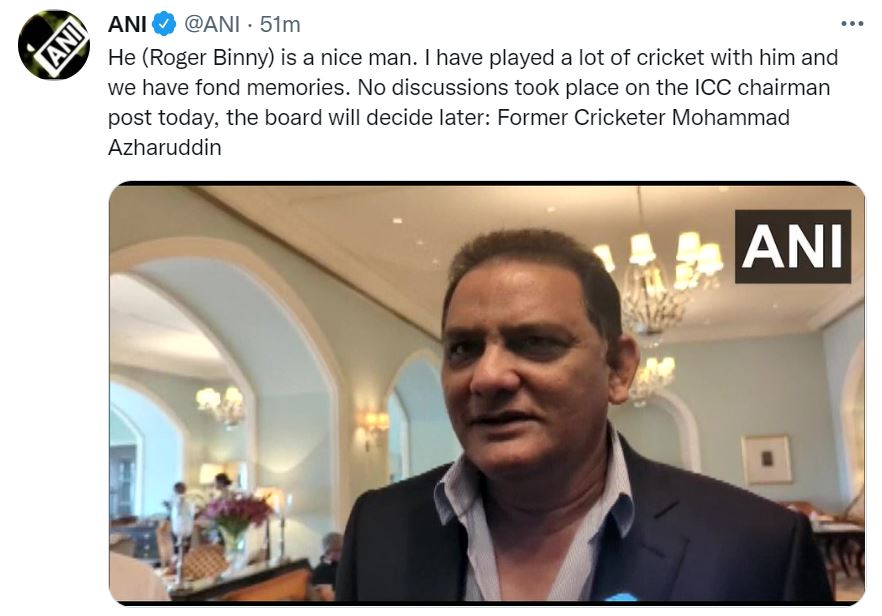The height and width of the screenshot is (616, 882).
Task: Open the ANI profile avatar
Action: coord(54,45)
